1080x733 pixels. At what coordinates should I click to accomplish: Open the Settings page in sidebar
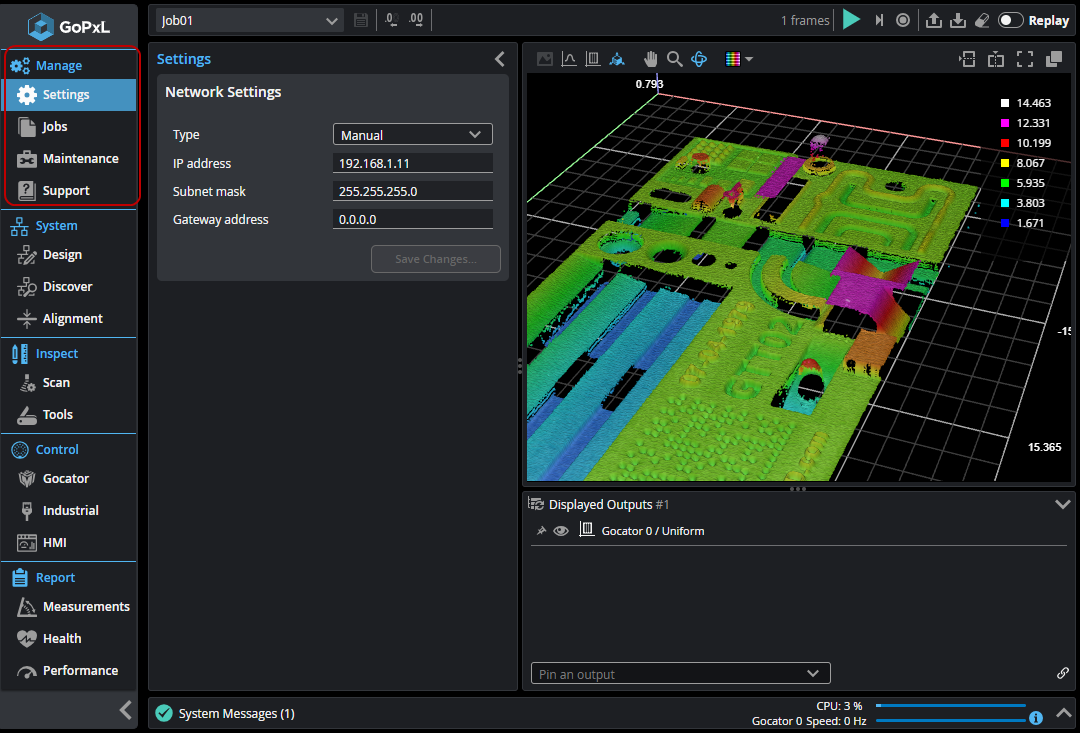(70, 94)
